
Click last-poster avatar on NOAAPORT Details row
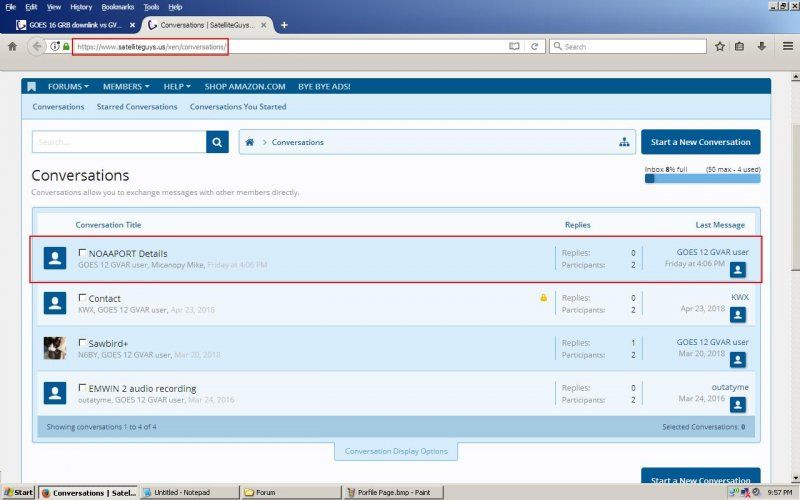coord(738,270)
